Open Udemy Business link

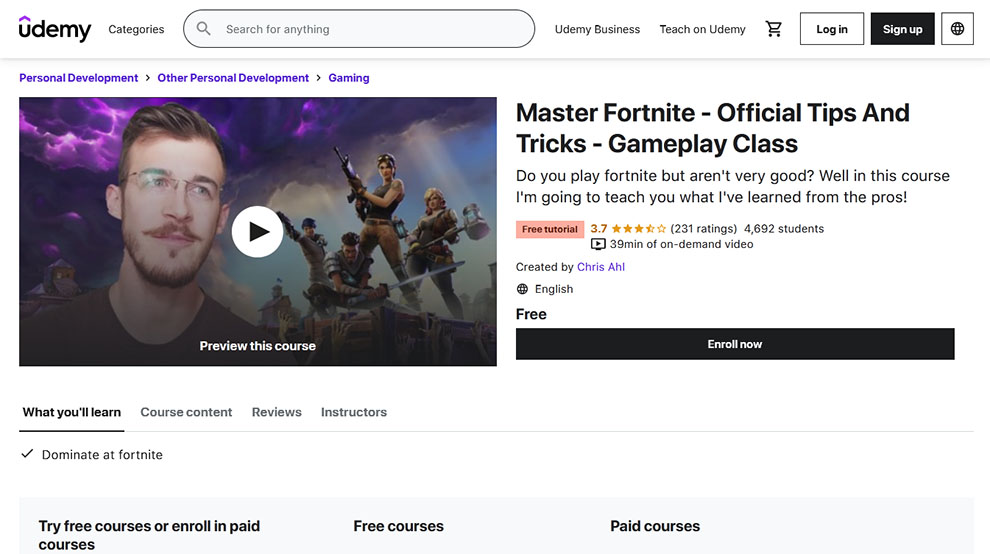coord(597,29)
